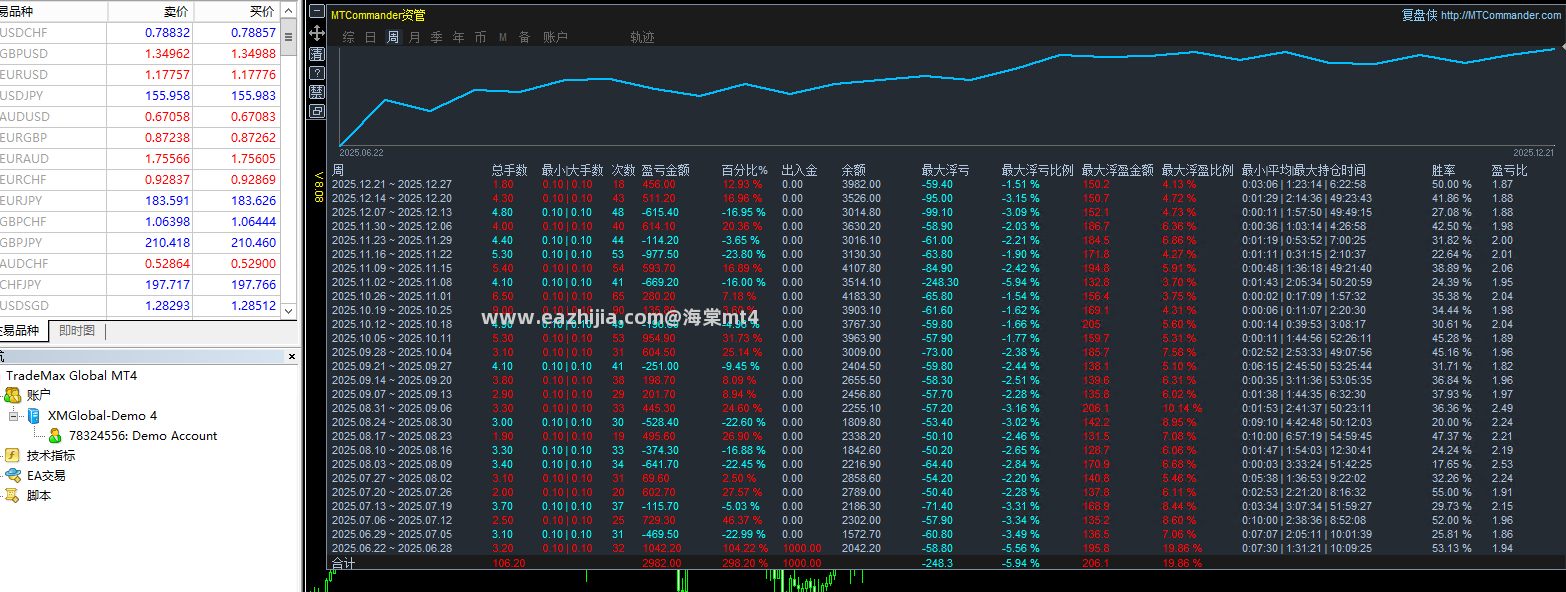Screen dimensions: 1566x592
Task: Switch to the 币 currency tab
Action: pos(480,37)
